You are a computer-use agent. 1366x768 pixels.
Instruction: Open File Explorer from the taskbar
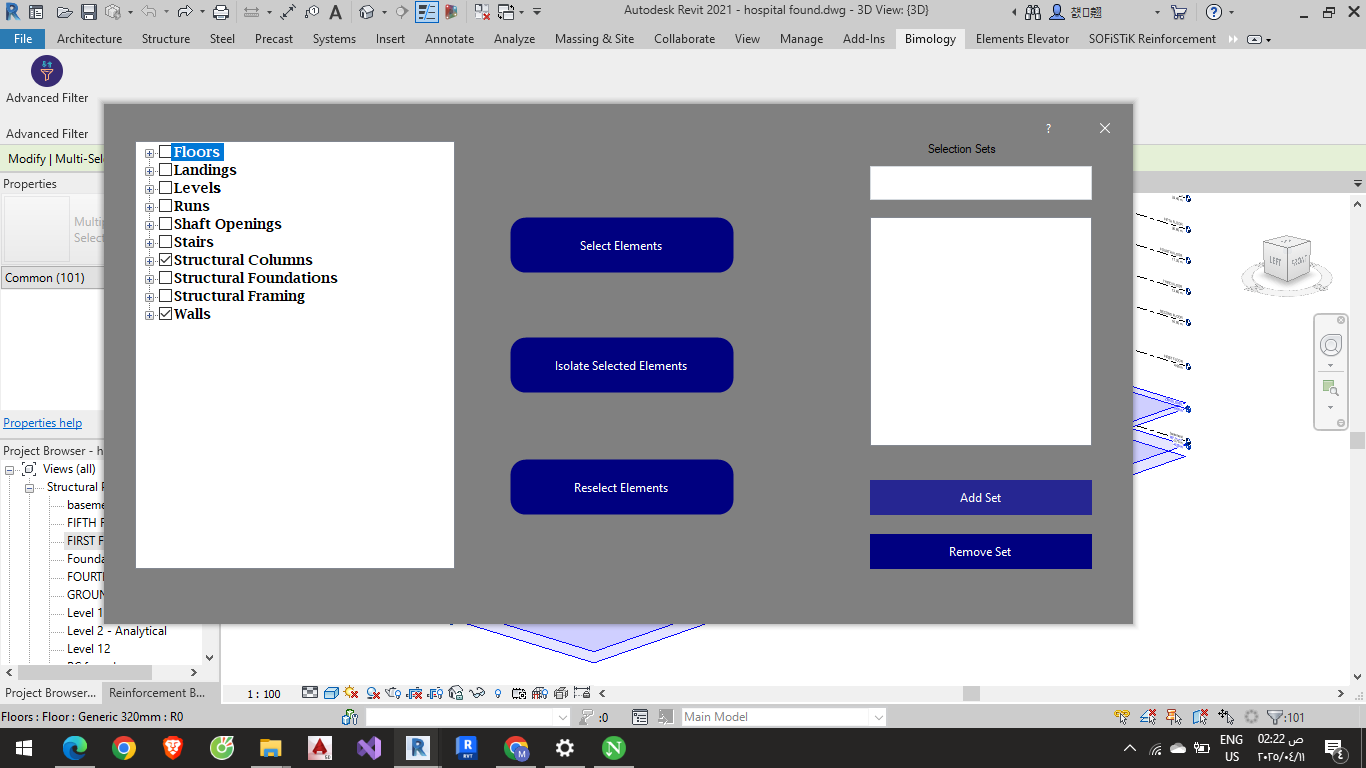pyautogui.click(x=271, y=747)
